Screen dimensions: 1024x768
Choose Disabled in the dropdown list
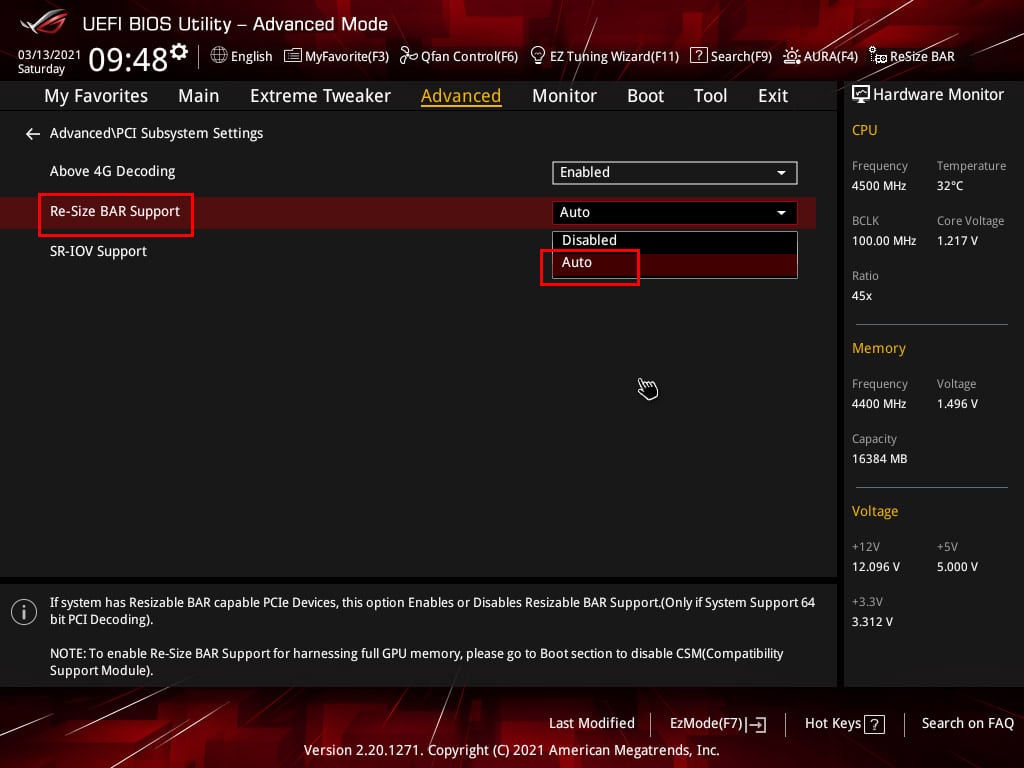(x=675, y=240)
